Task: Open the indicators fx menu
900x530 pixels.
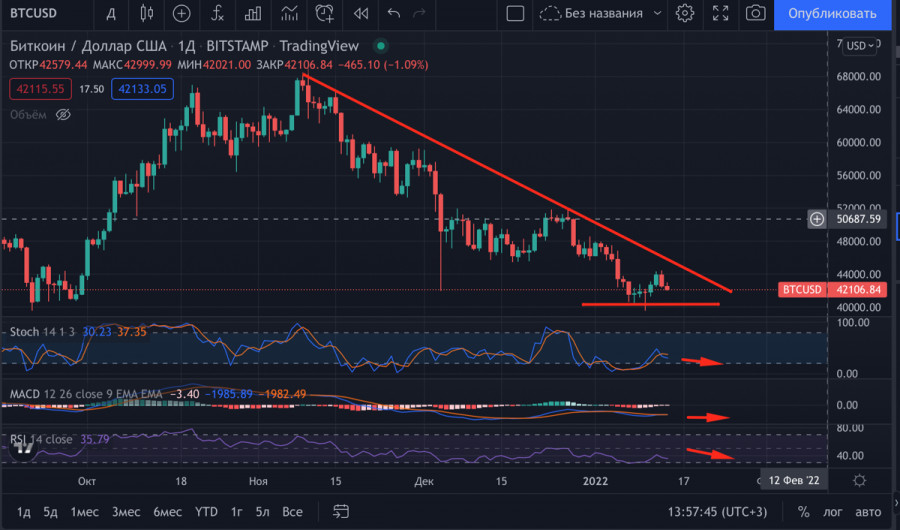Action: 217,13
